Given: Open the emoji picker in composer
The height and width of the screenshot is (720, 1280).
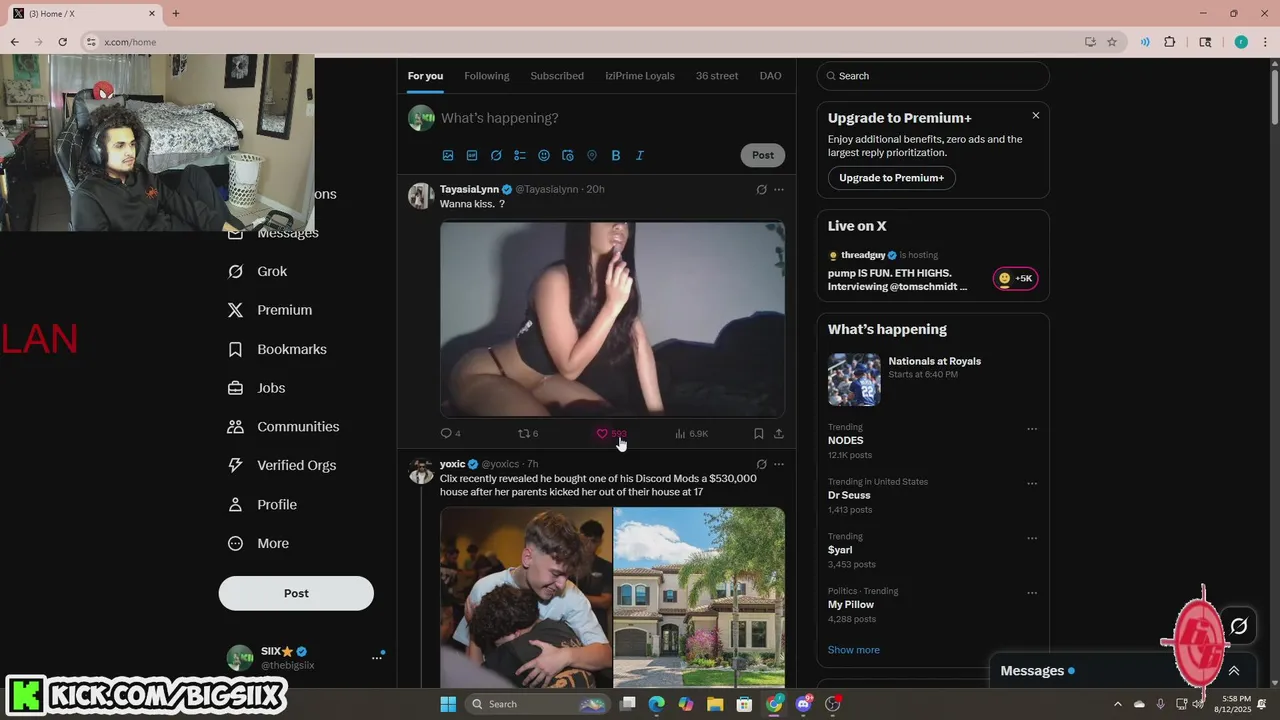Looking at the screenshot, I should 544,155.
